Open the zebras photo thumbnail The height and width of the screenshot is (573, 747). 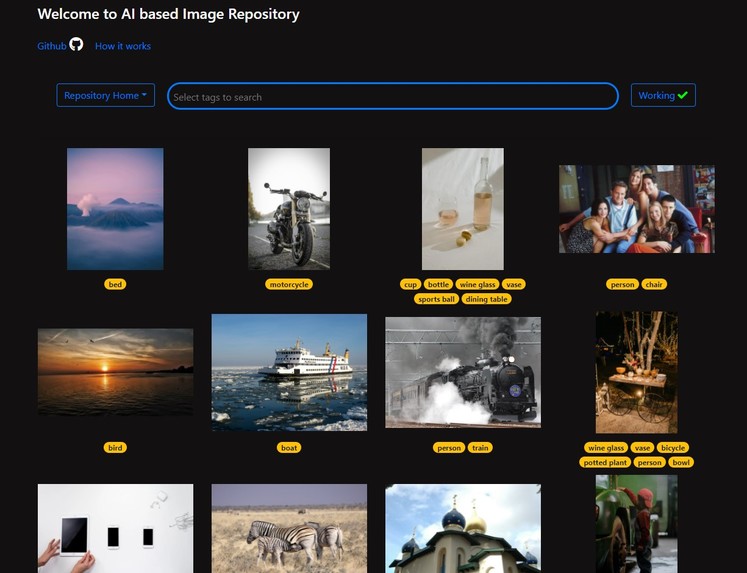289,529
